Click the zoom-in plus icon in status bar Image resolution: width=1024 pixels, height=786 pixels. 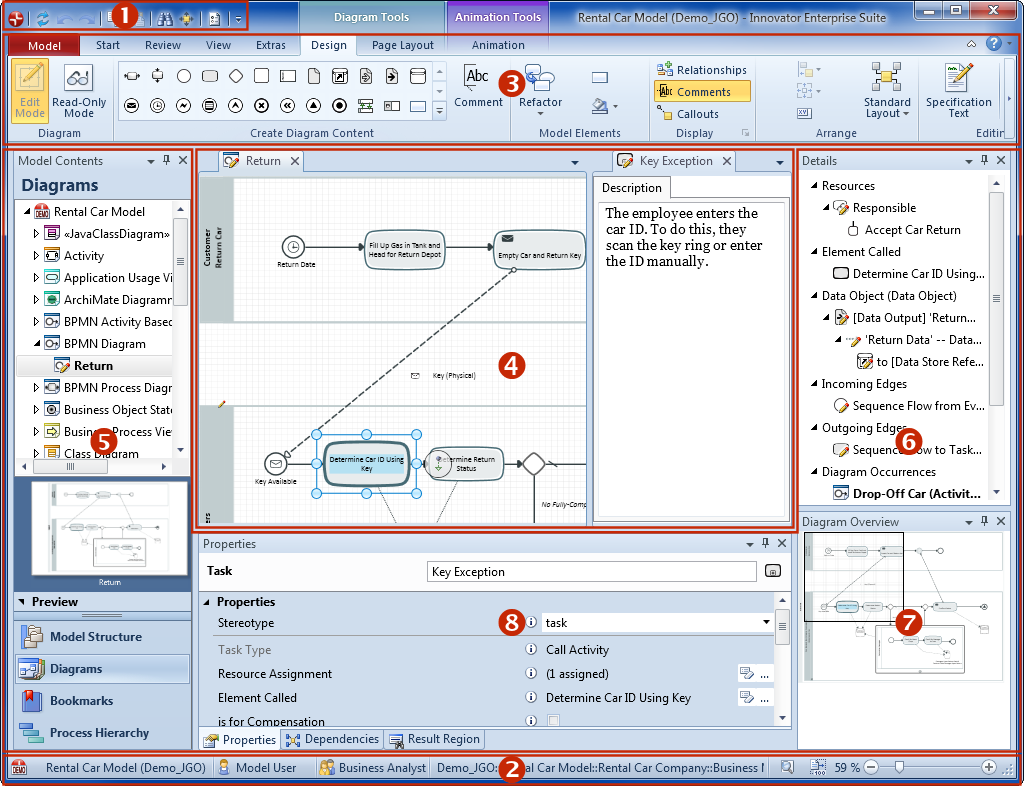click(989, 767)
